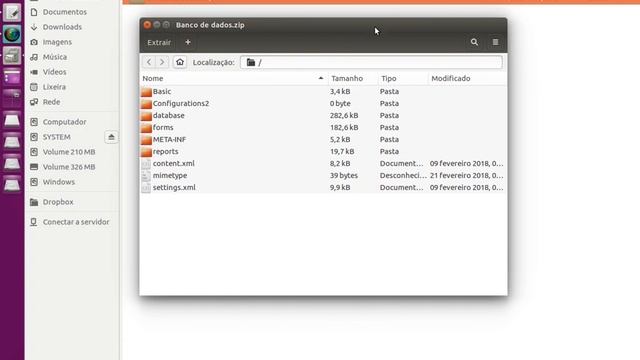This screenshot has width=640, height=360.
Task: Launch the text editor from dock
Action: pyautogui.click(x=12, y=13)
